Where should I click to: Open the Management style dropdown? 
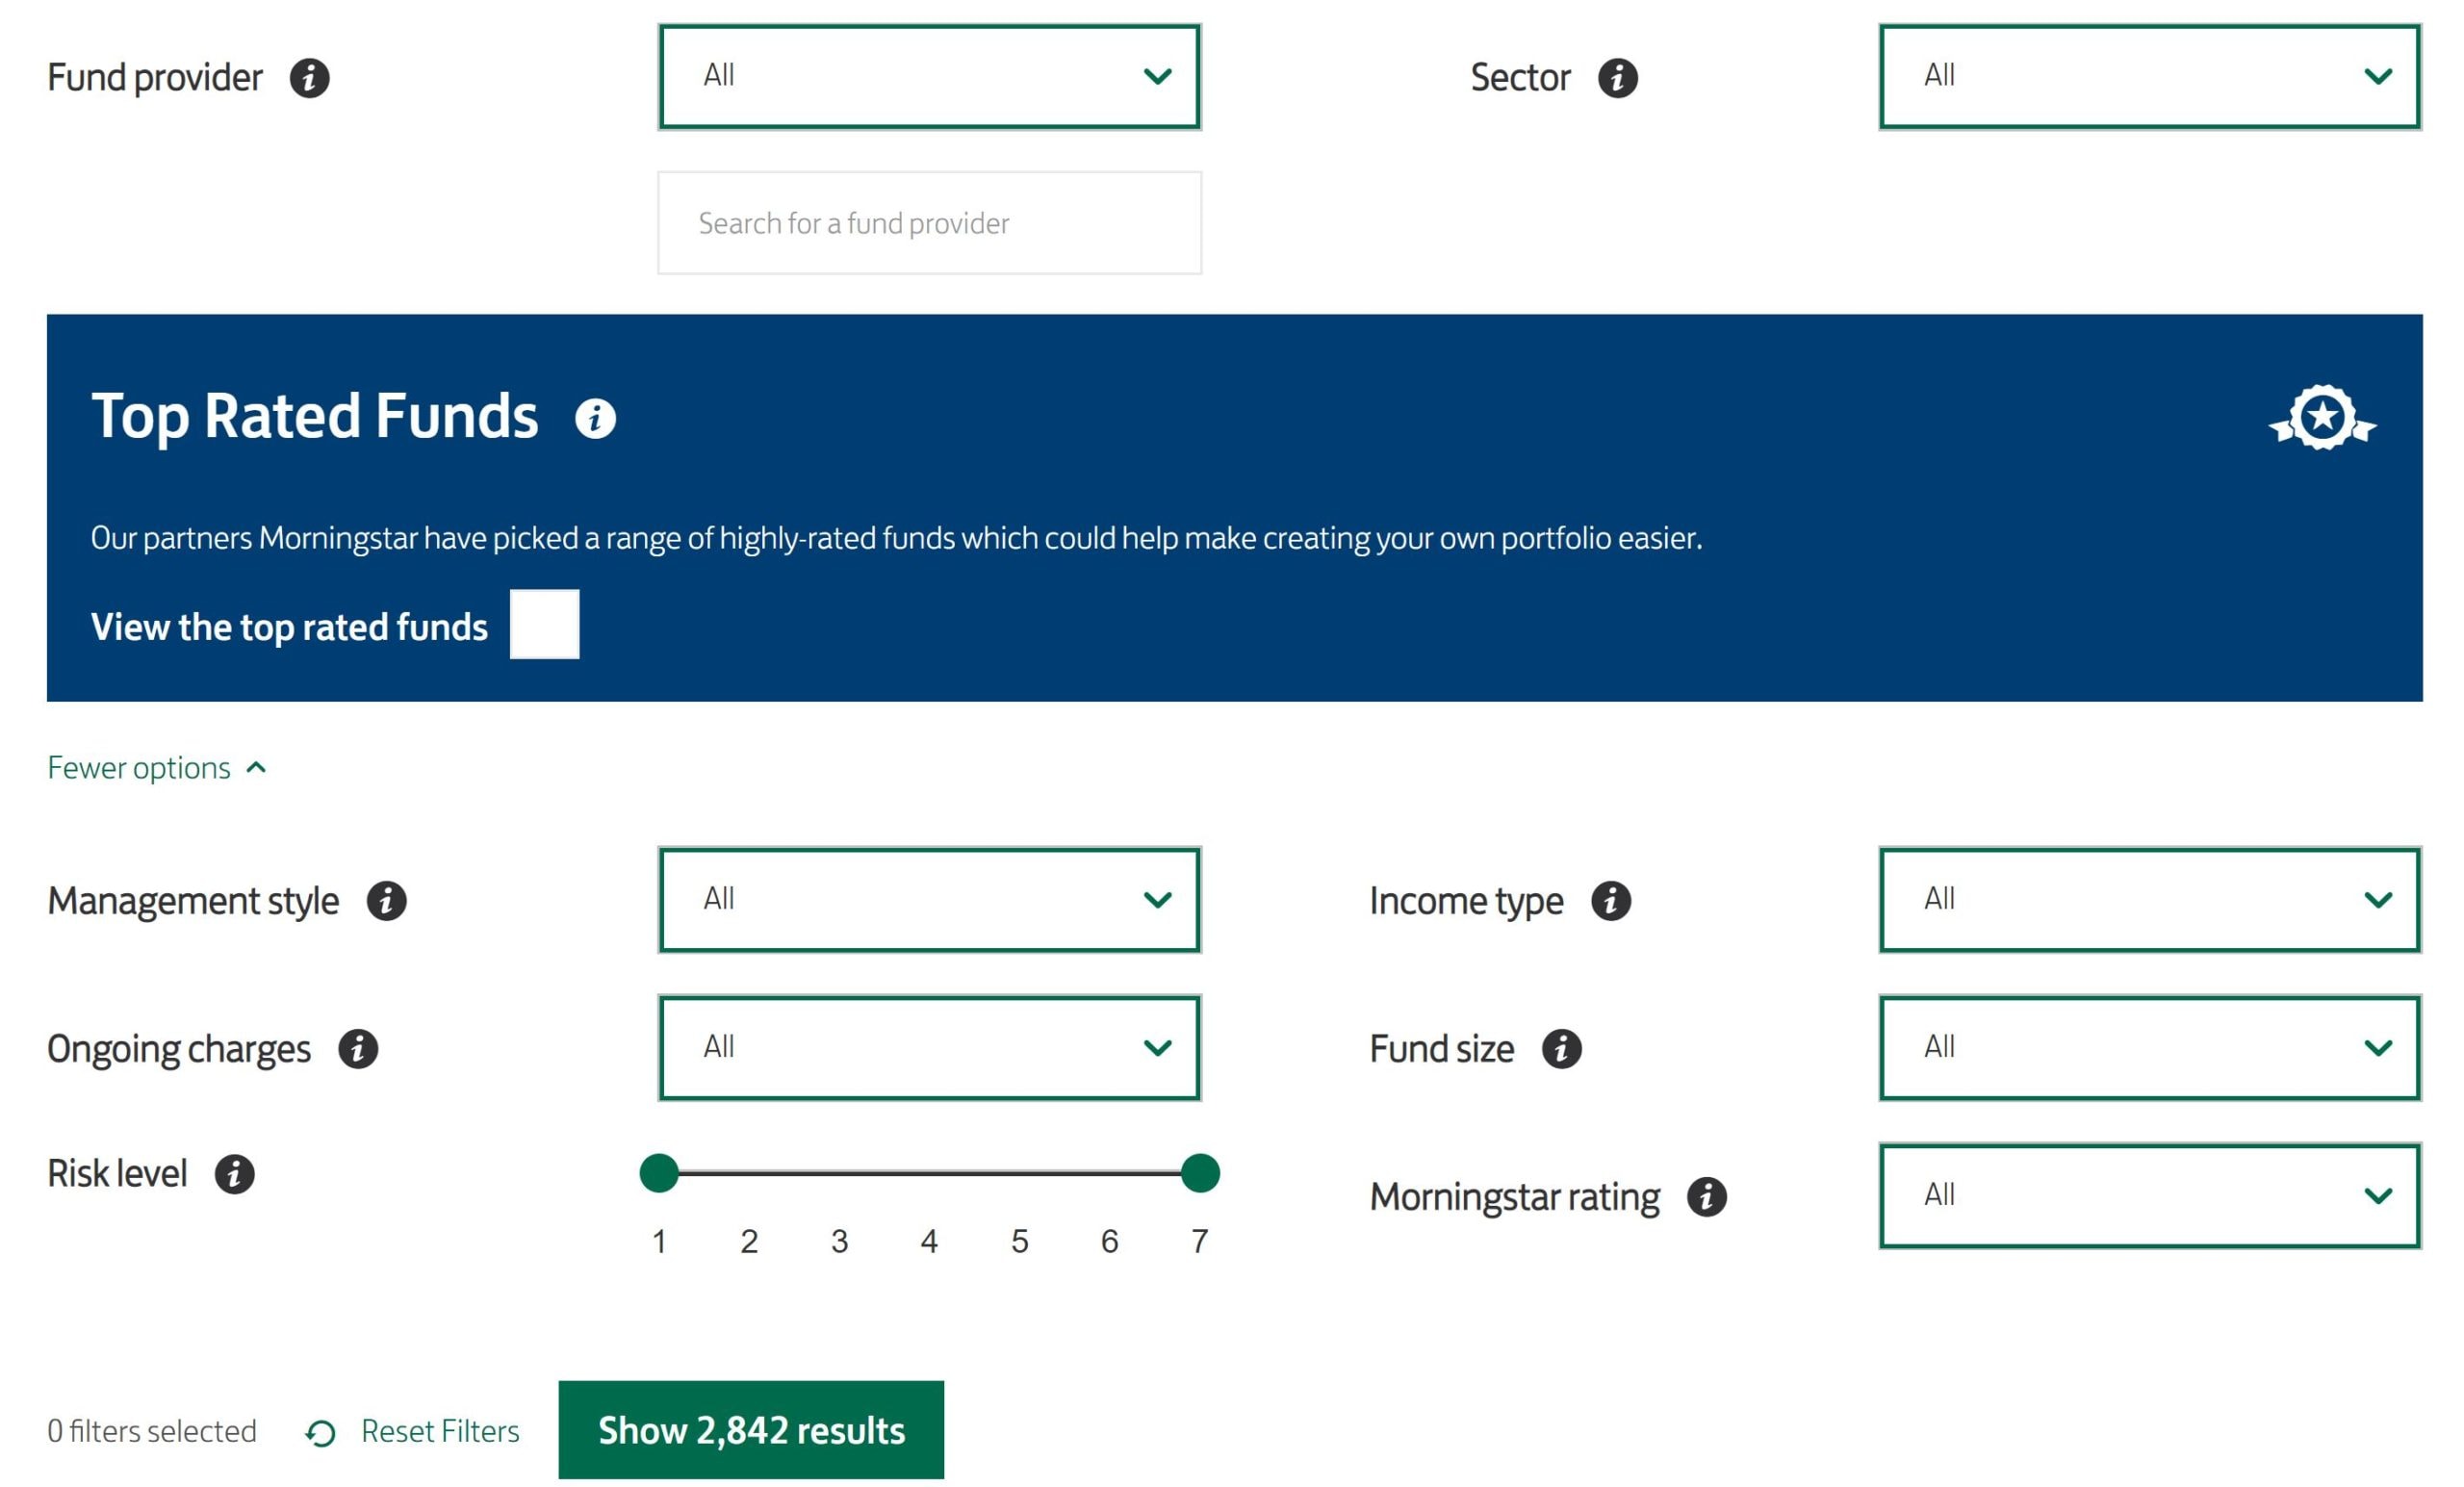(931, 901)
